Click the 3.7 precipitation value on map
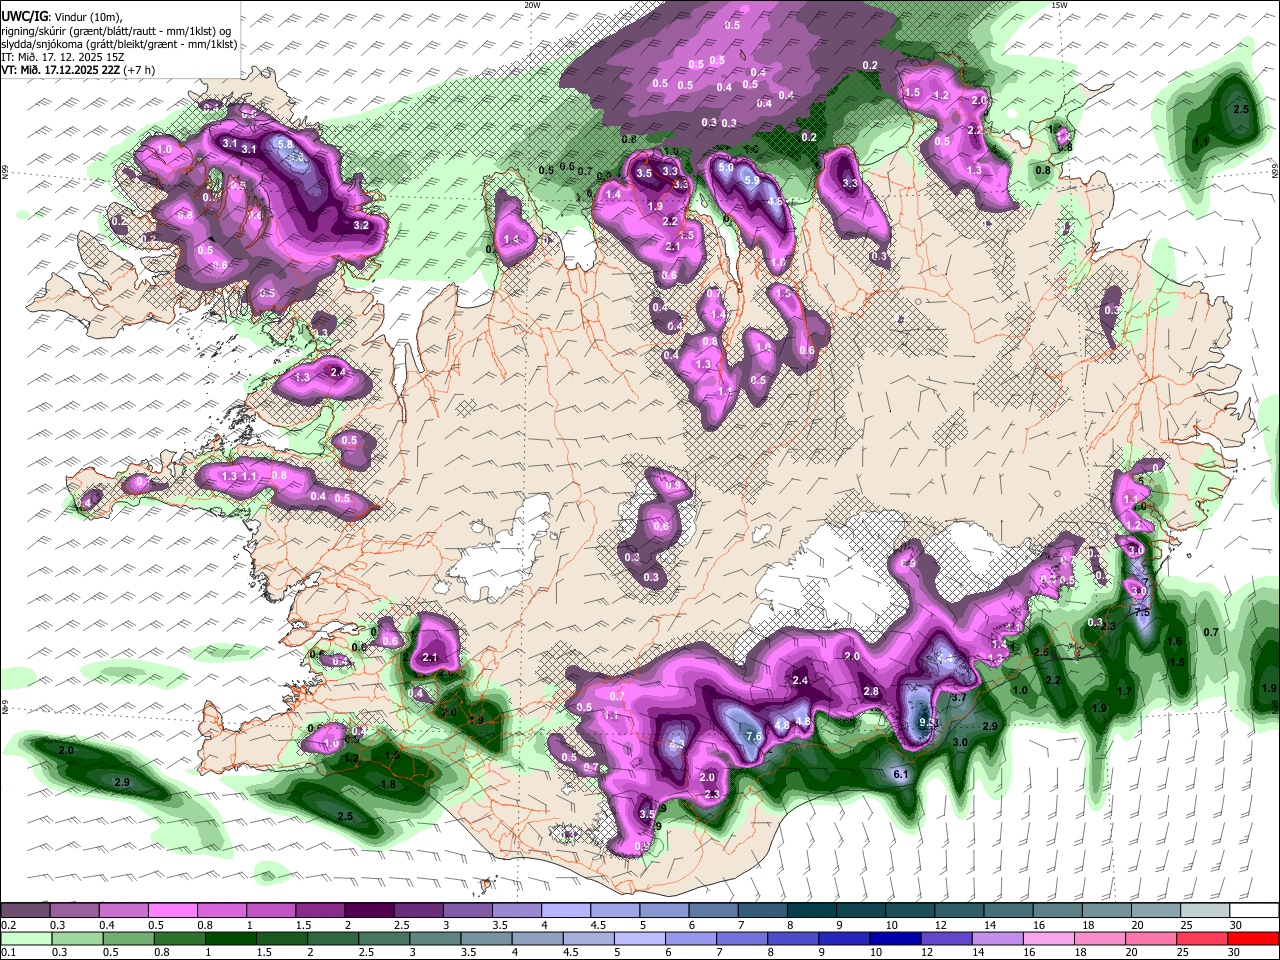1280x960 pixels. click(x=958, y=697)
